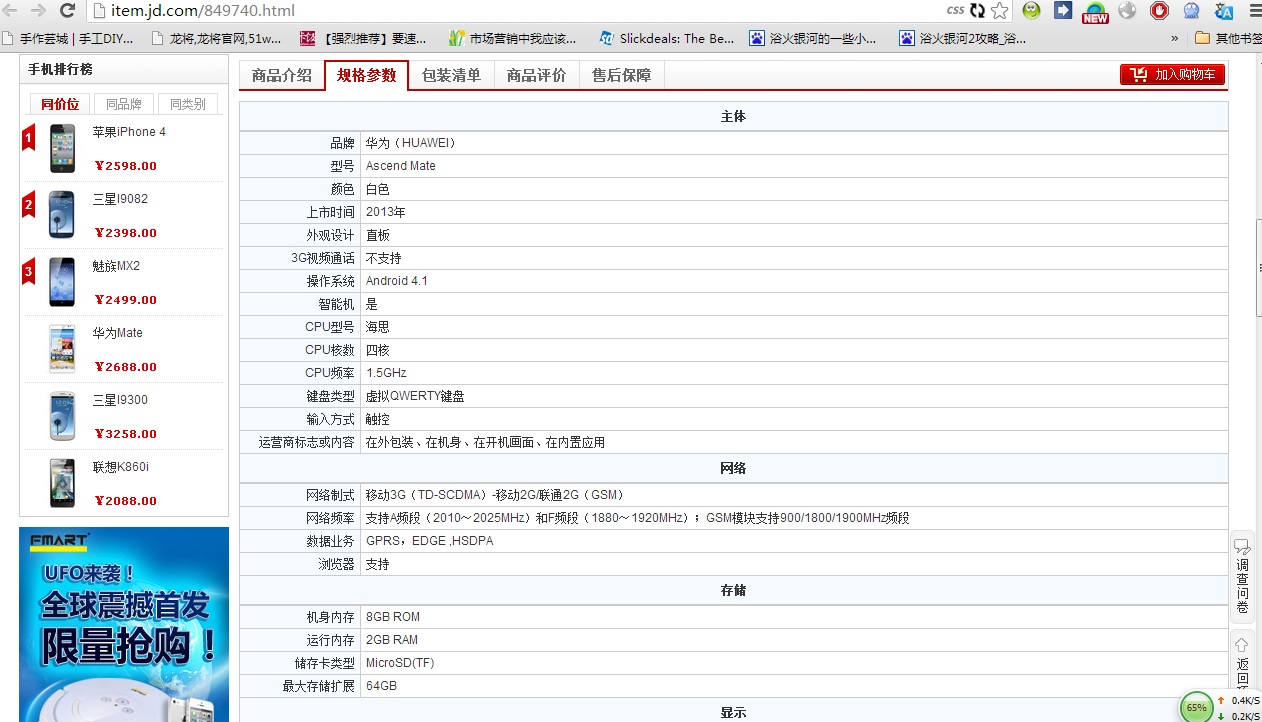Click the ￥2688.00 price
Image resolution: width=1262 pixels, height=722 pixels.
point(125,367)
